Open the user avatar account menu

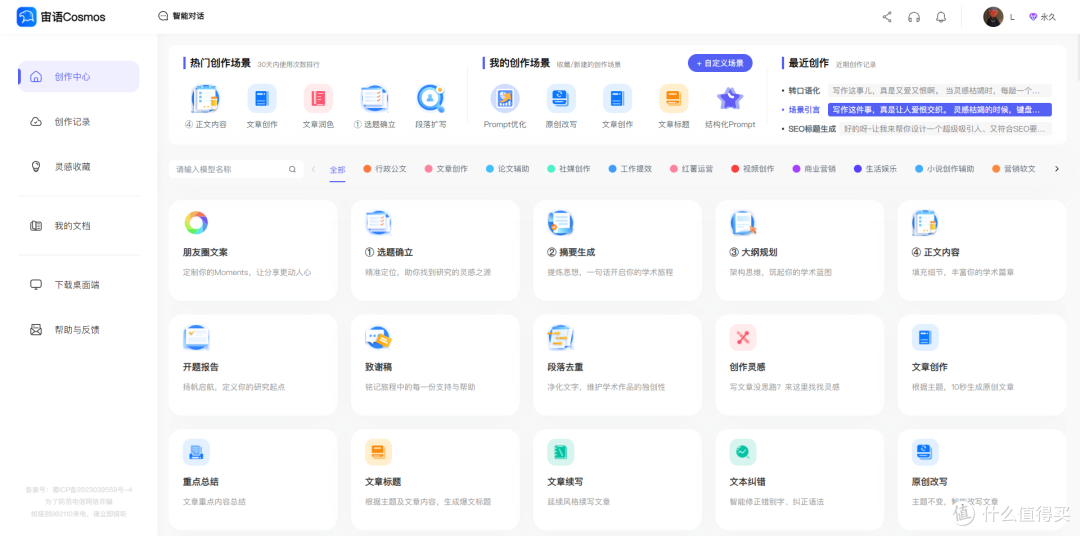tap(993, 17)
